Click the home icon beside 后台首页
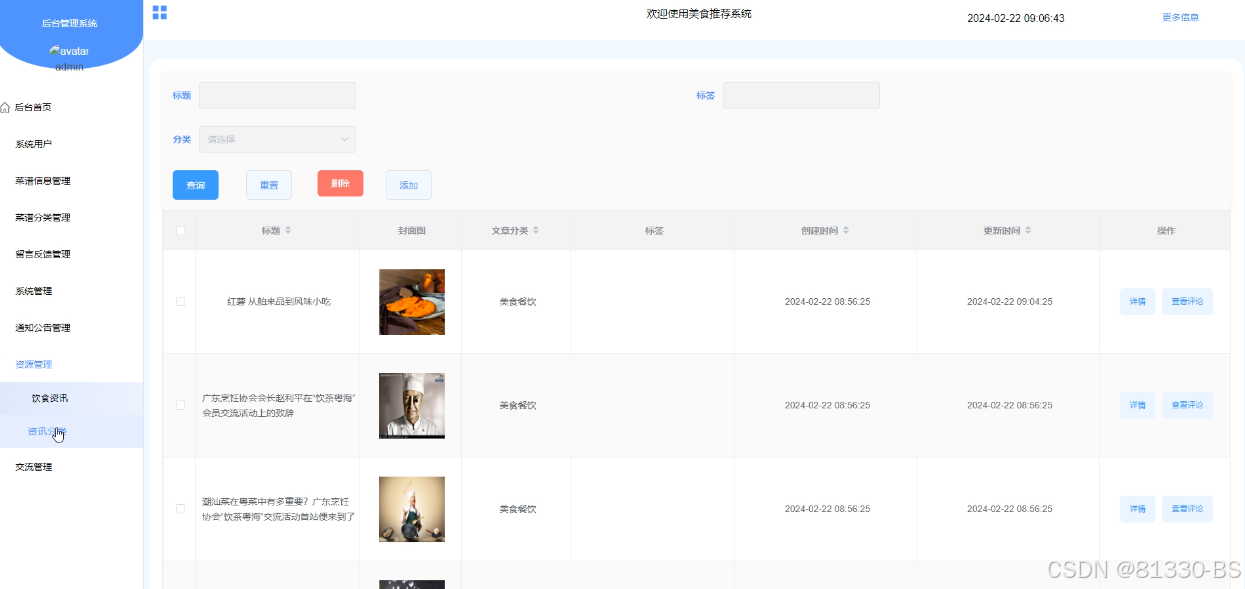Viewport: 1245px width, 589px height. coord(5,107)
